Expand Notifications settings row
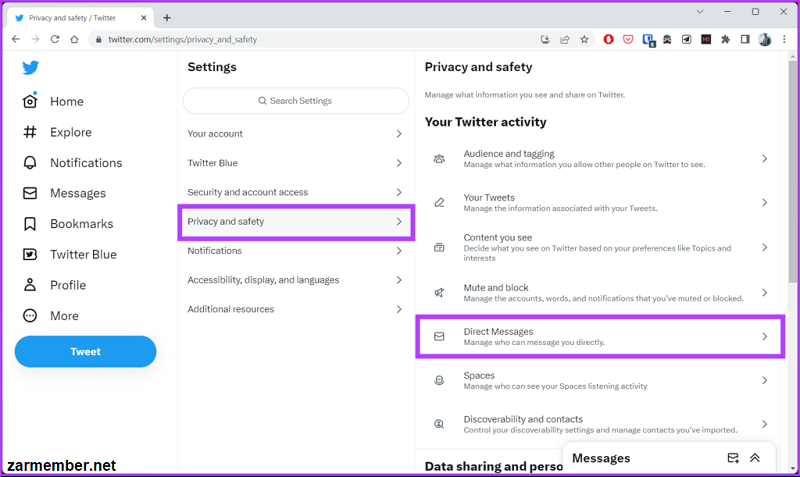 [296, 250]
